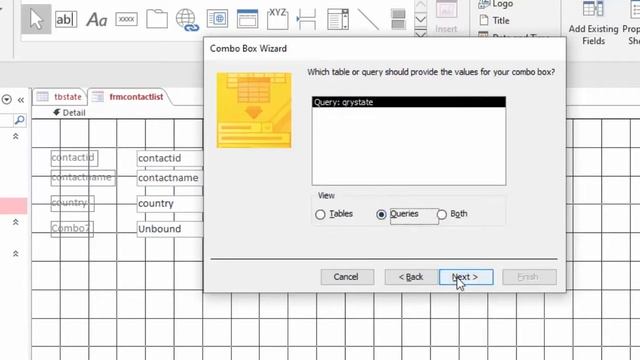This screenshot has width=640, height=360.
Task: Select Query: qrystate in the list
Action: coord(409,102)
